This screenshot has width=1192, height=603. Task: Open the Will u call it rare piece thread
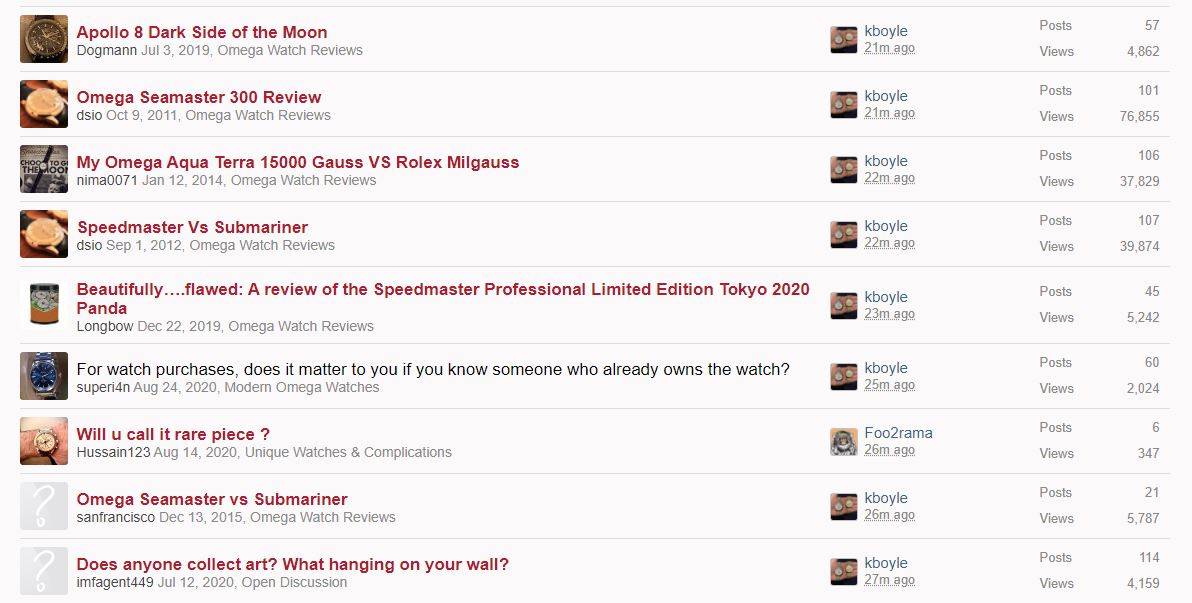pos(173,434)
